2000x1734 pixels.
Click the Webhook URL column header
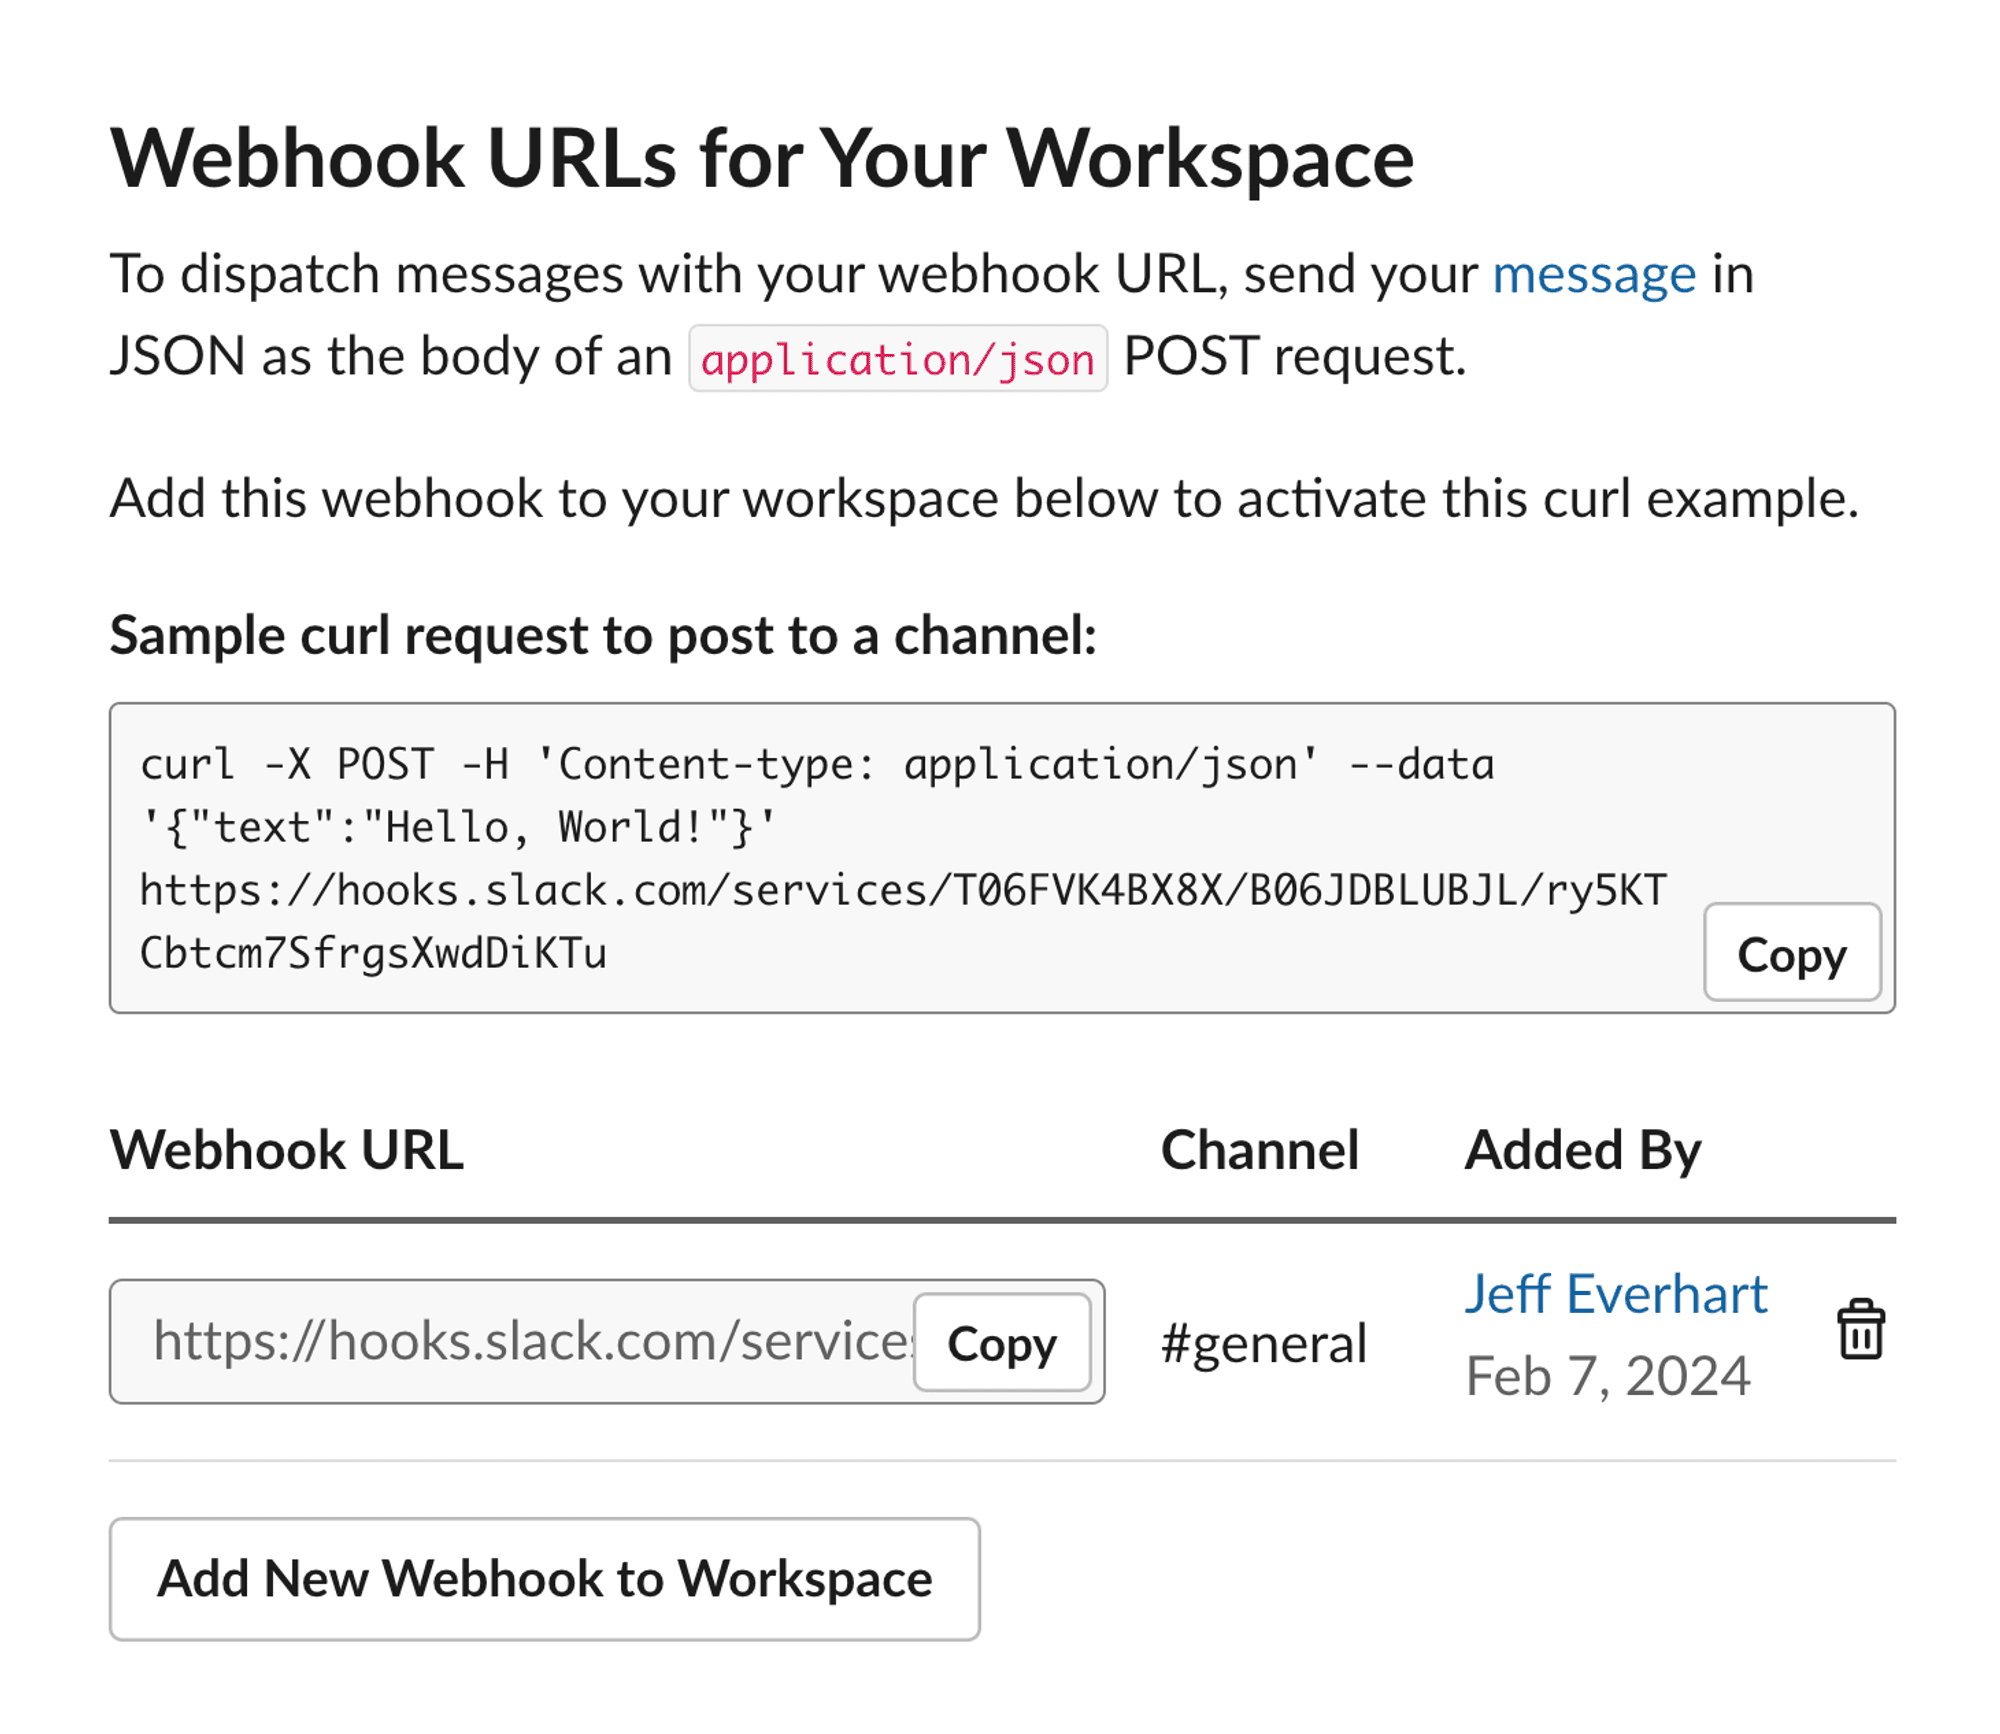tap(288, 1151)
